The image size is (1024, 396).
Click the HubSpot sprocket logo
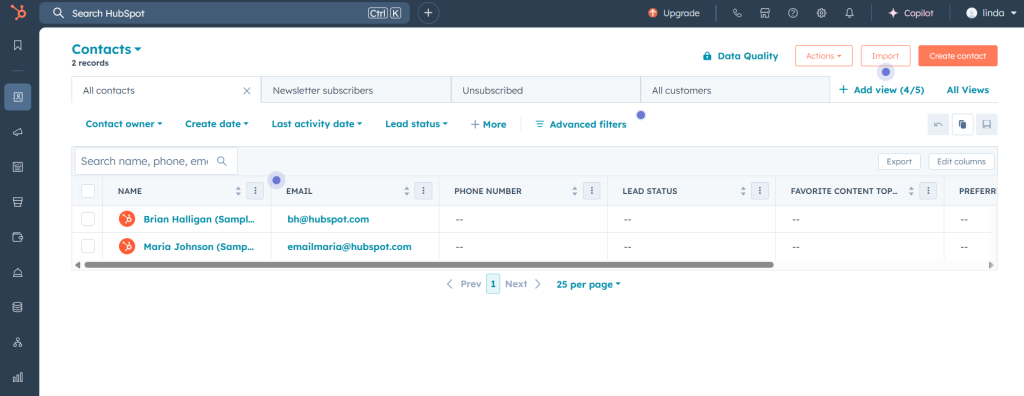pos(18,12)
